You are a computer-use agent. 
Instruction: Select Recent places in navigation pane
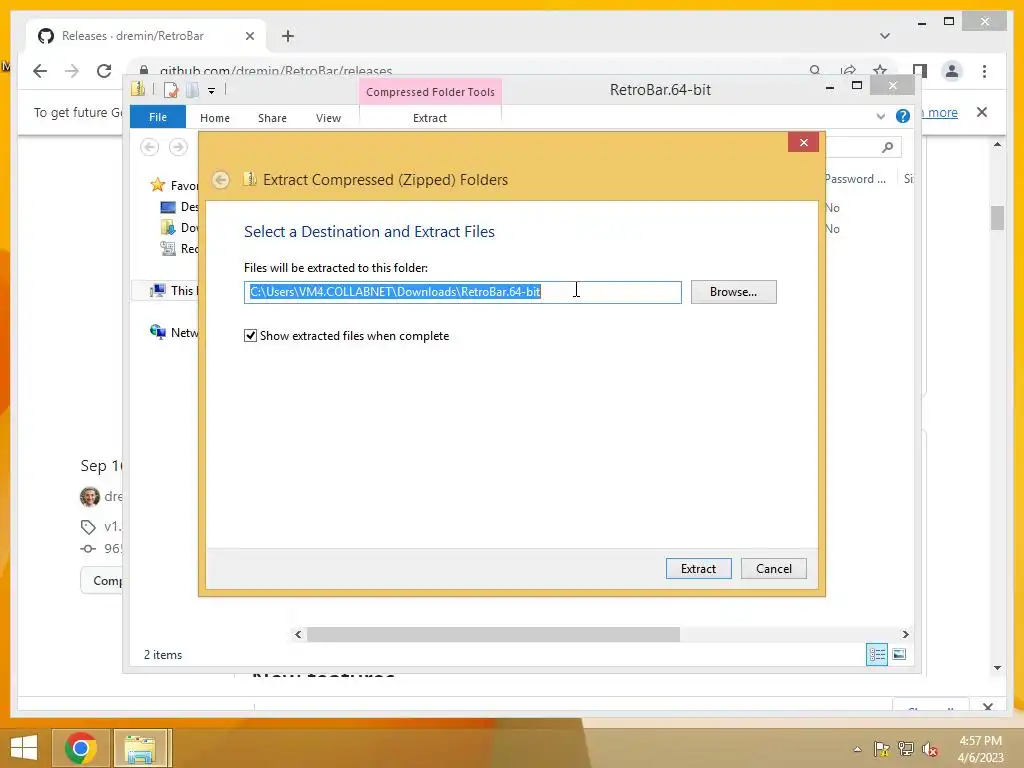coord(179,249)
